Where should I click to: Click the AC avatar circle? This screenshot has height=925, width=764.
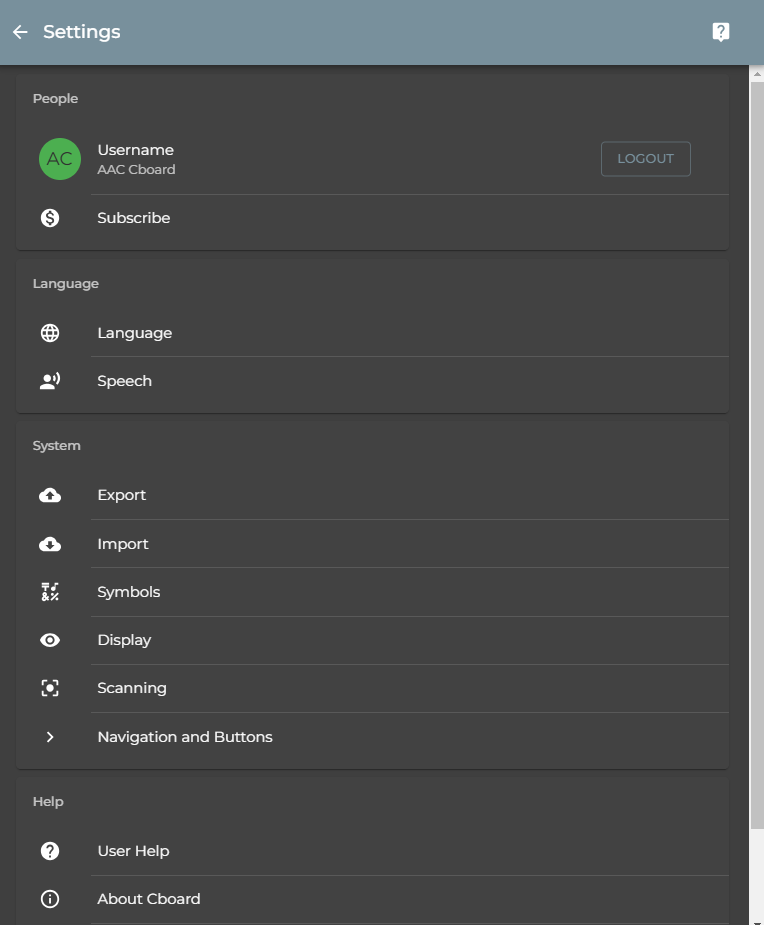click(x=59, y=158)
